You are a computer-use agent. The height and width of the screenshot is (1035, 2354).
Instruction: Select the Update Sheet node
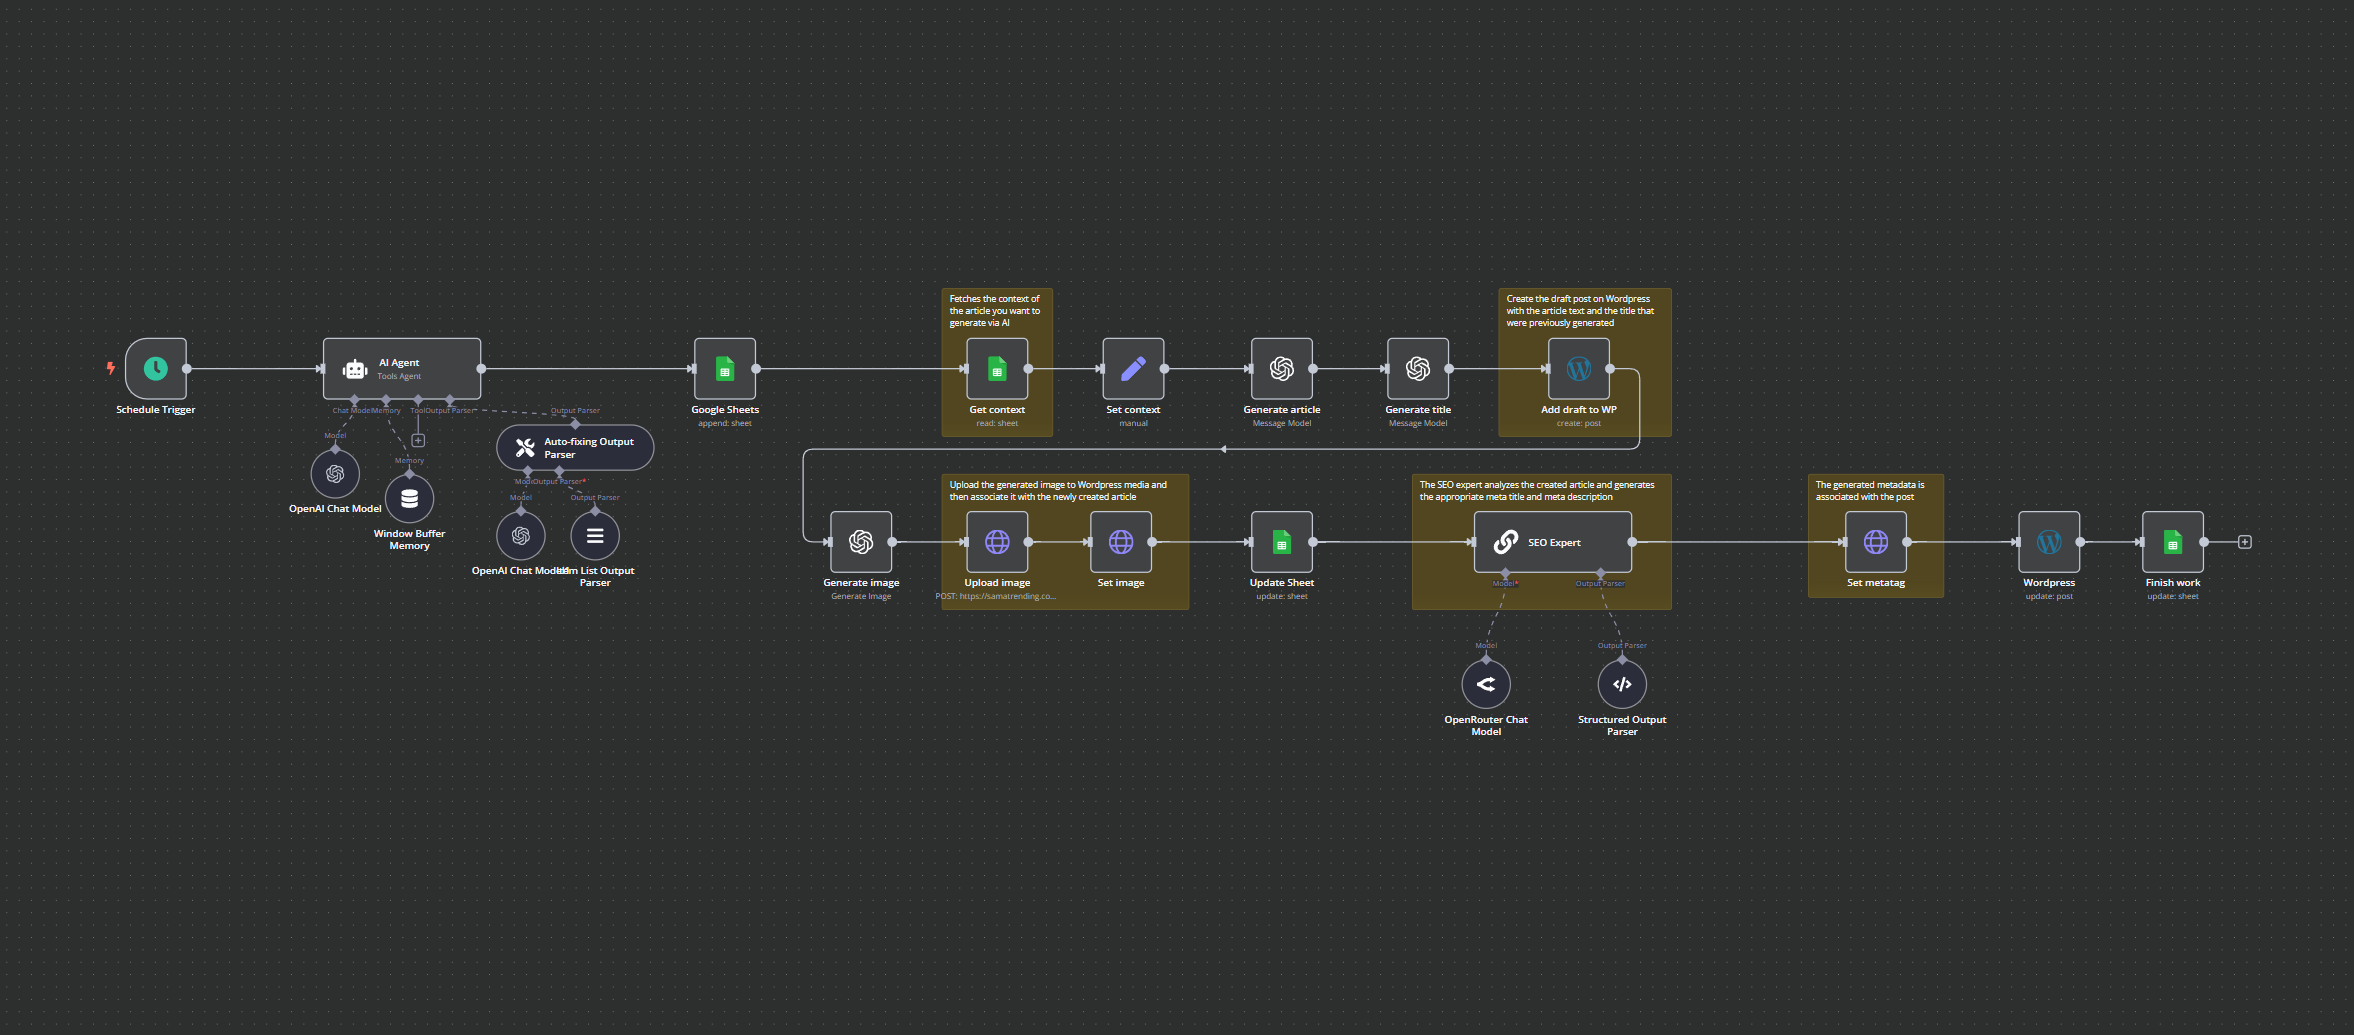coord(1282,542)
